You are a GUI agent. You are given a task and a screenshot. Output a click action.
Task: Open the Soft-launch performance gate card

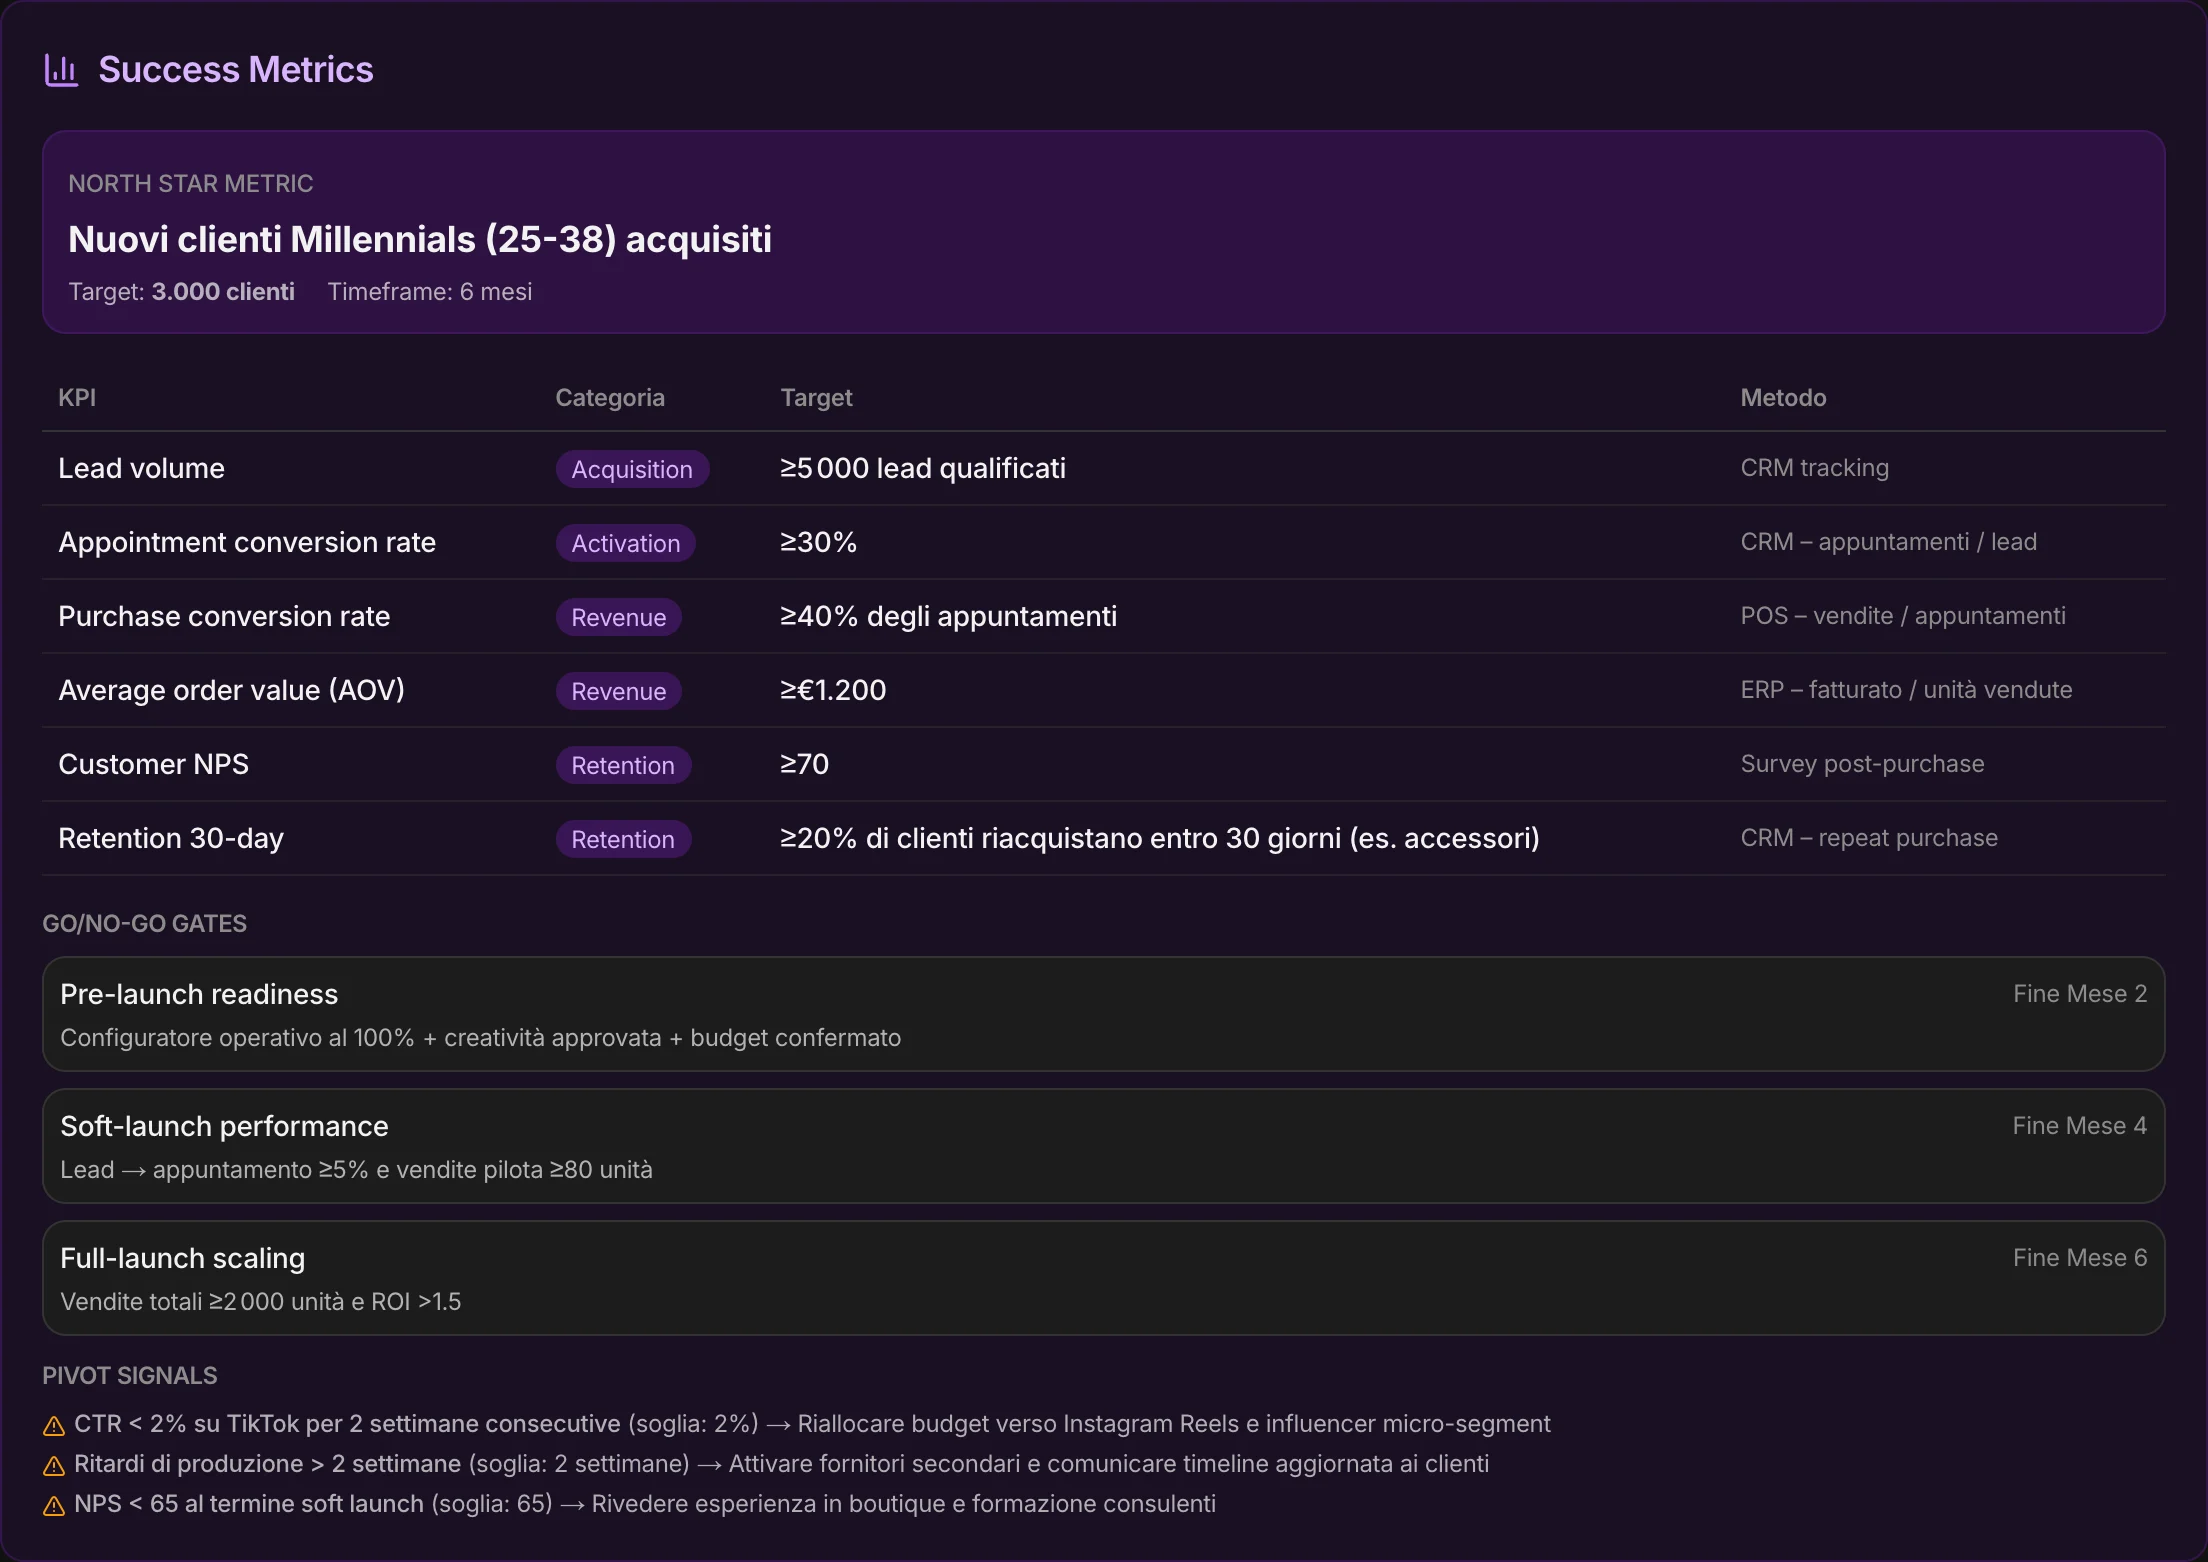[x=1104, y=1146]
